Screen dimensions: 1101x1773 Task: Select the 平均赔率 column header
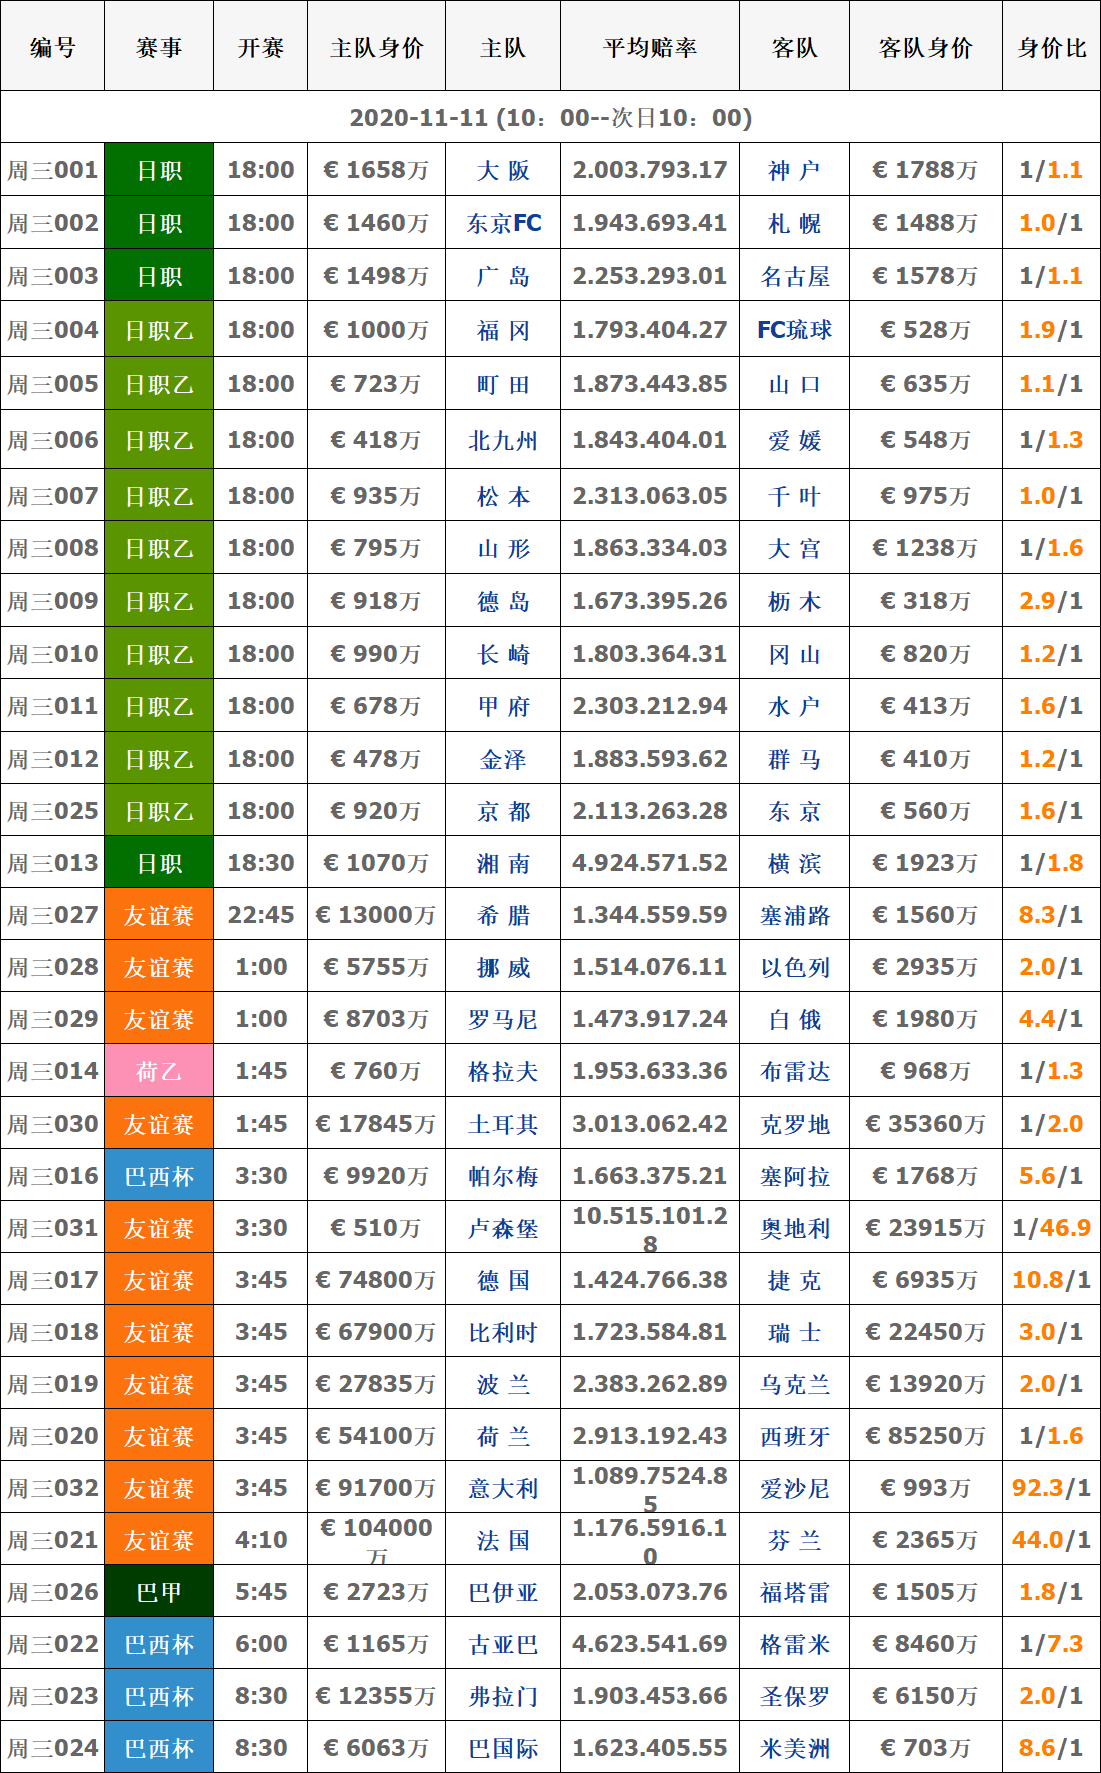click(x=649, y=47)
